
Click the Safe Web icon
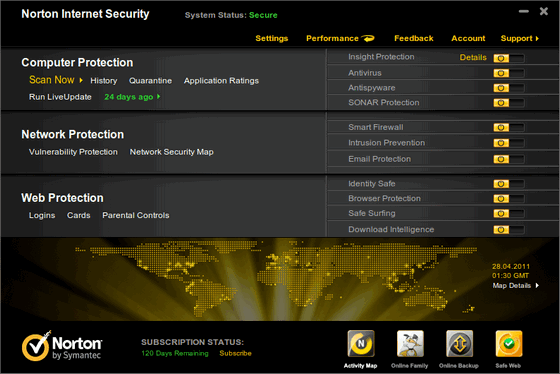(509, 344)
